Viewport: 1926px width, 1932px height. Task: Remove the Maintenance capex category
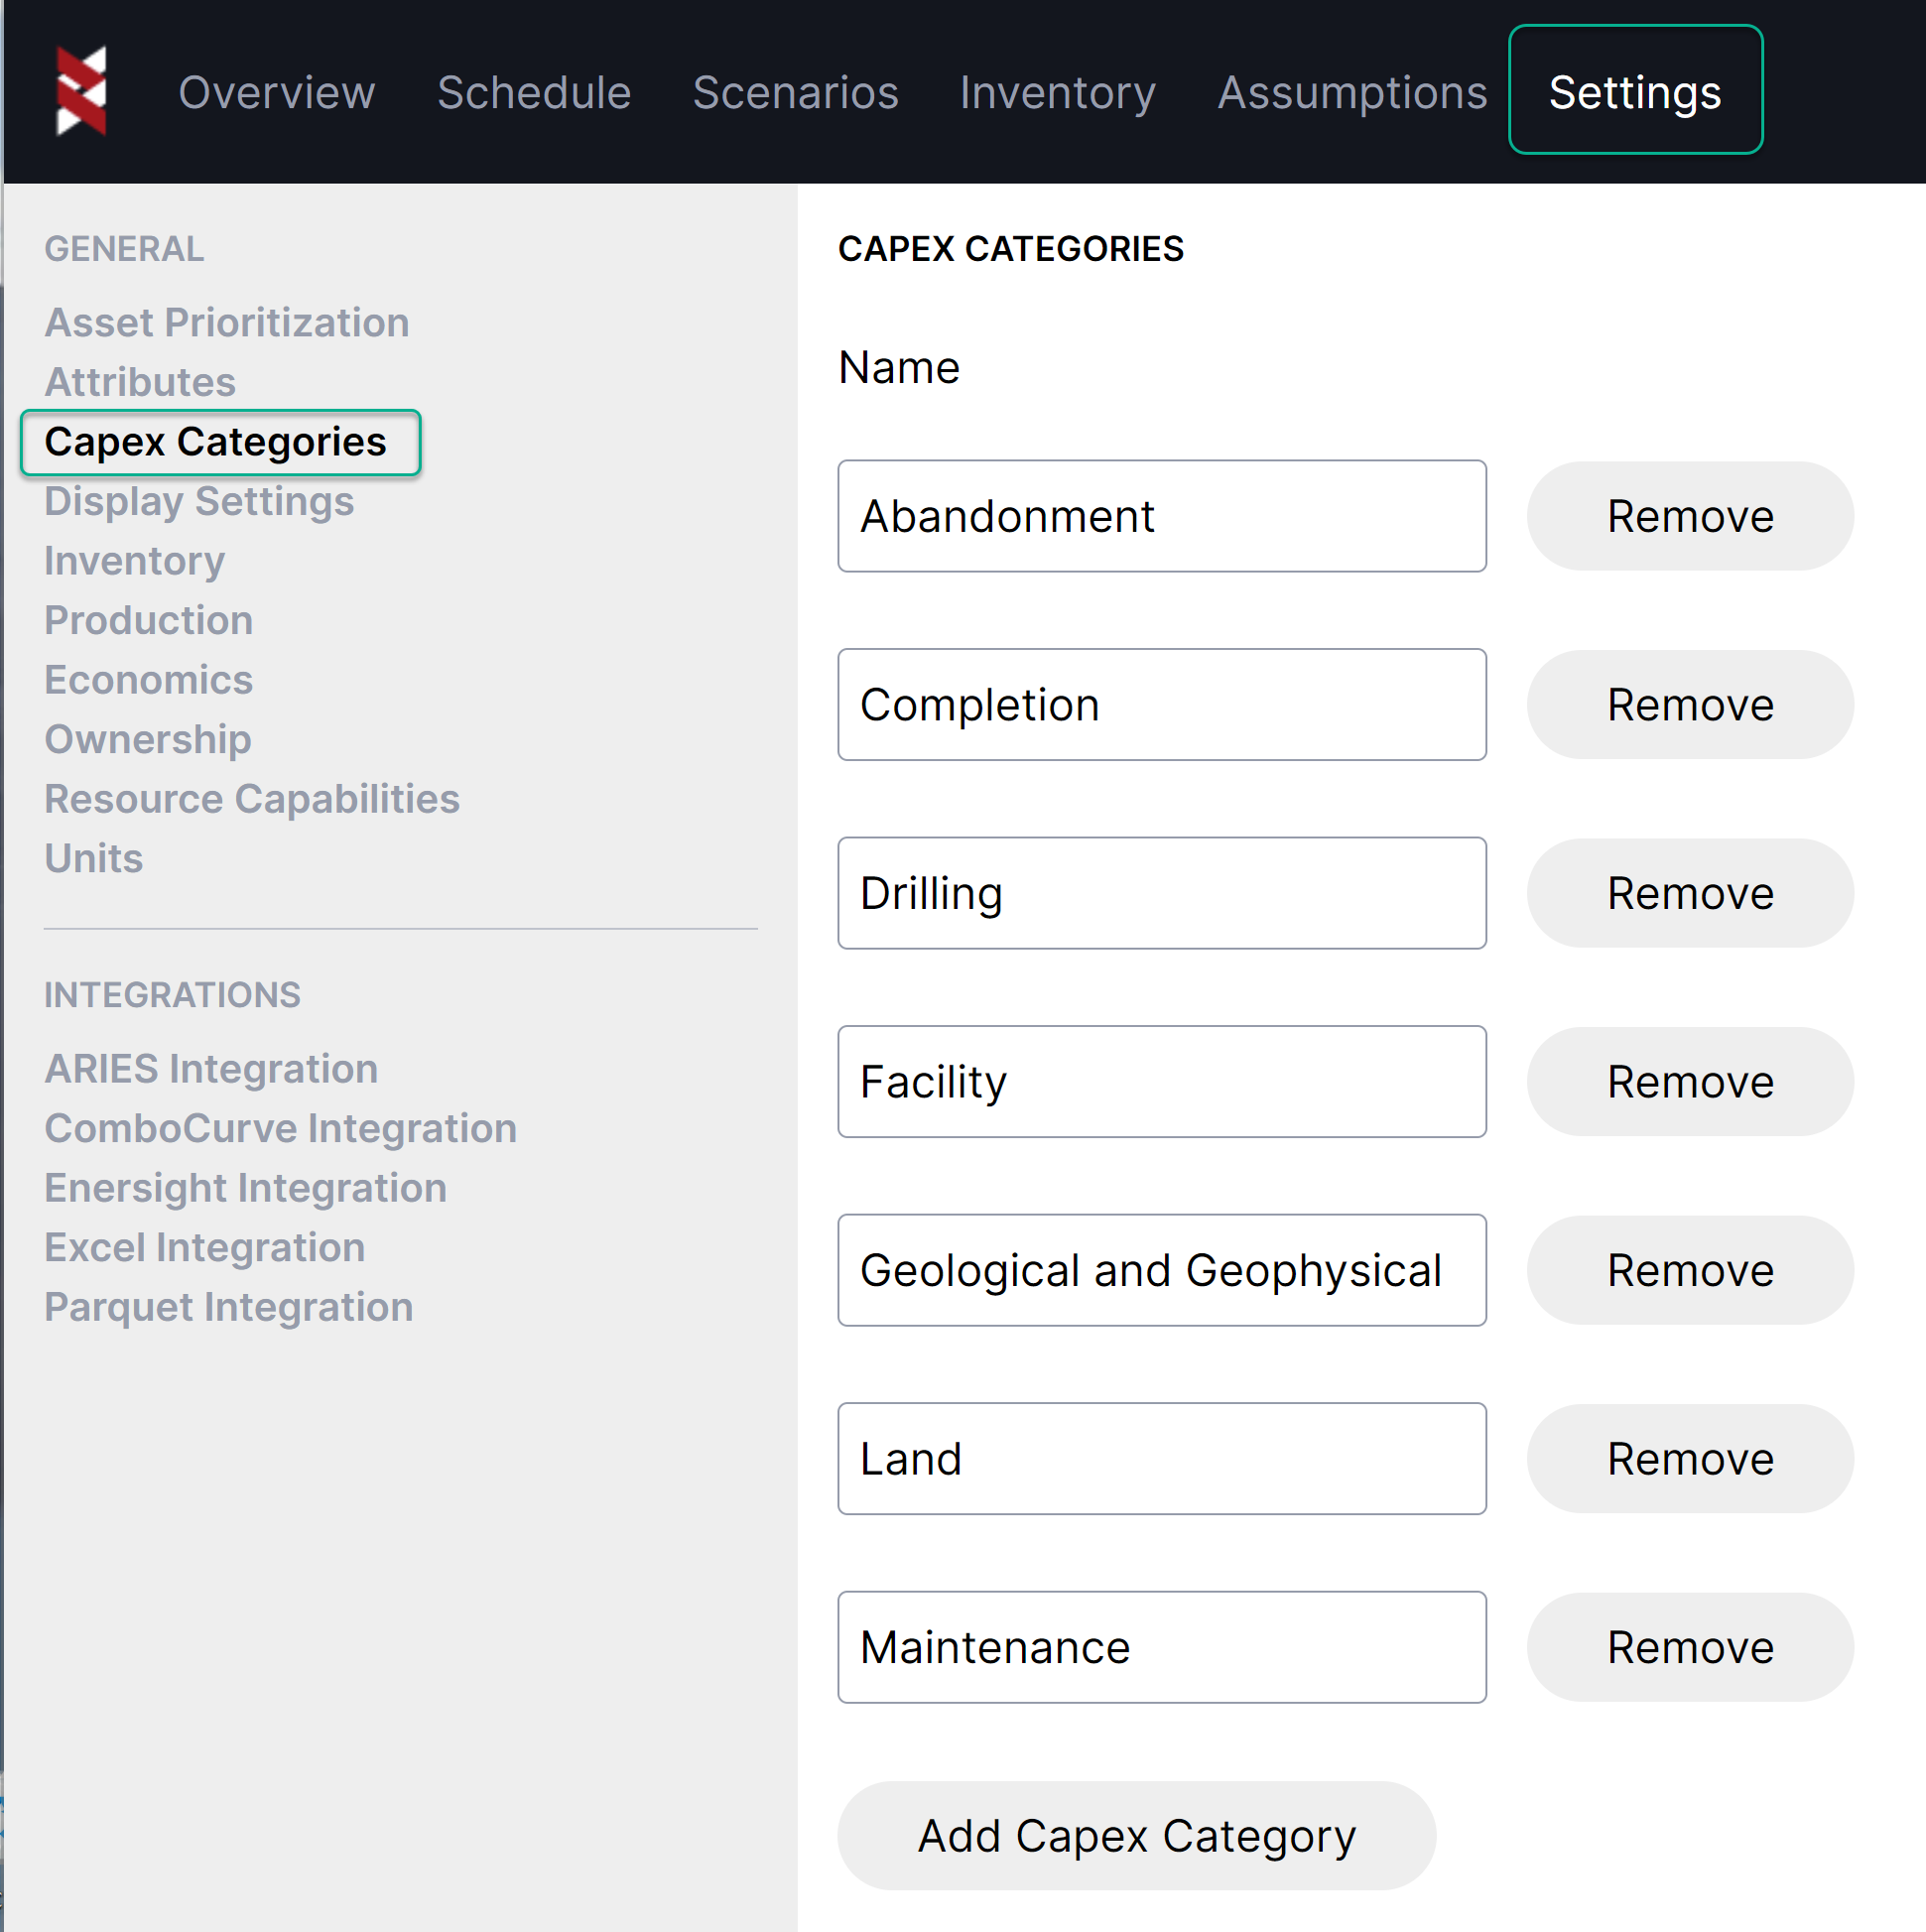(x=1688, y=1647)
